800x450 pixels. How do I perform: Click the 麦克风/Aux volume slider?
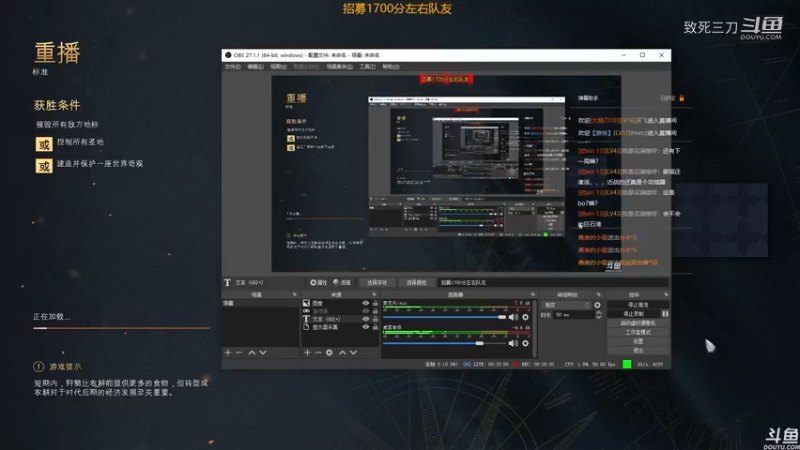(x=444, y=317)
